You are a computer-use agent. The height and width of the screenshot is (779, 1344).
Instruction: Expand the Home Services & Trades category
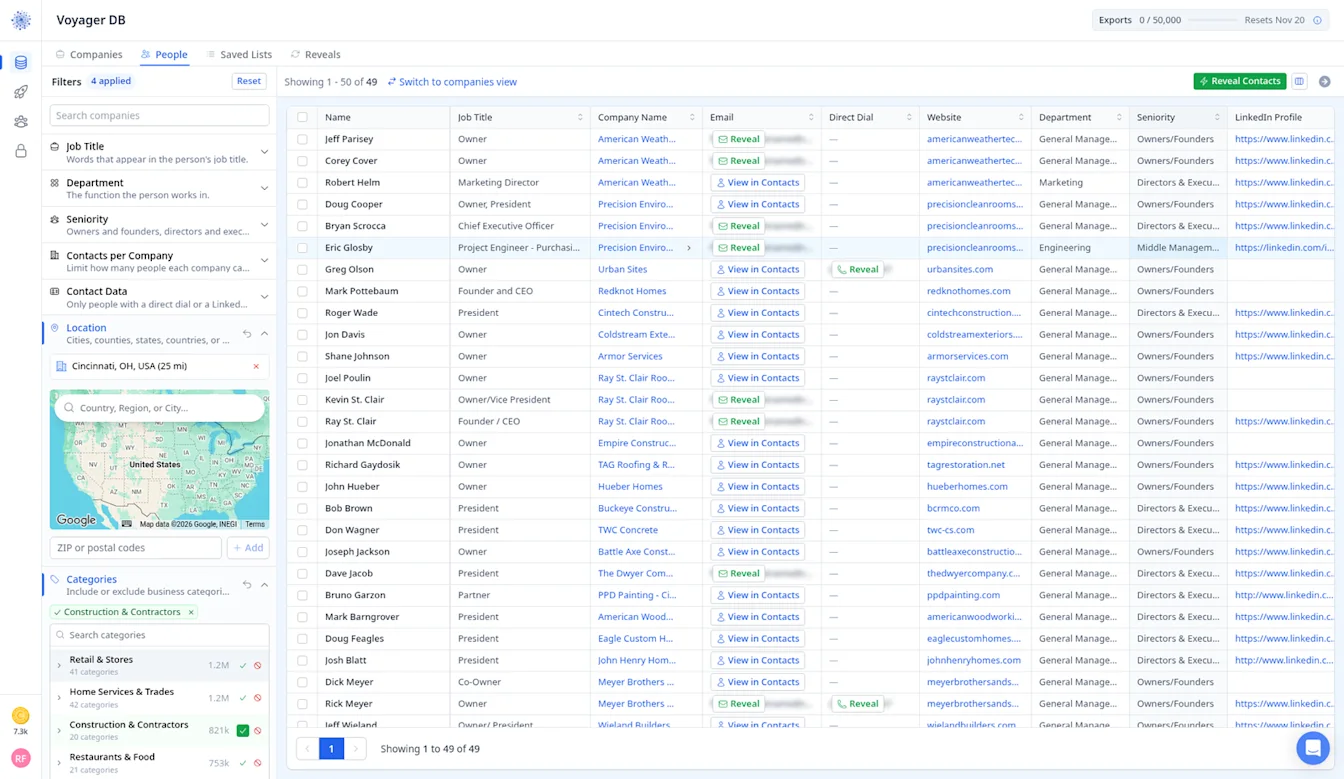[x=59, y=698]
